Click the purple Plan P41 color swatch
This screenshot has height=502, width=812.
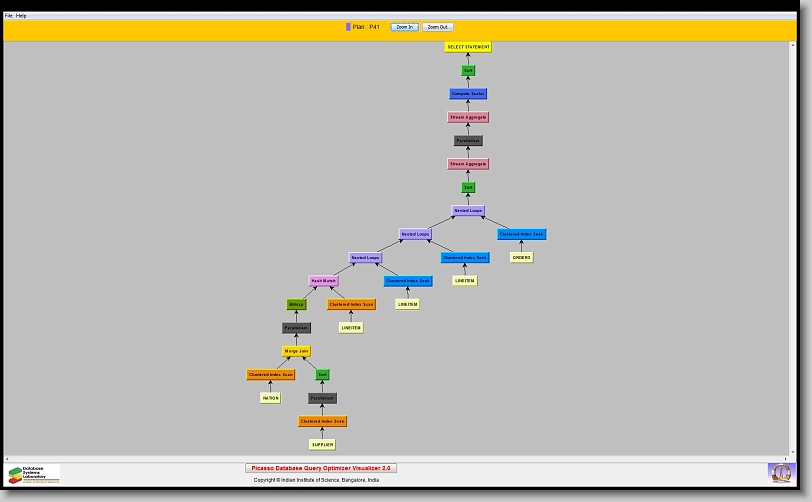tap(348, 27)
